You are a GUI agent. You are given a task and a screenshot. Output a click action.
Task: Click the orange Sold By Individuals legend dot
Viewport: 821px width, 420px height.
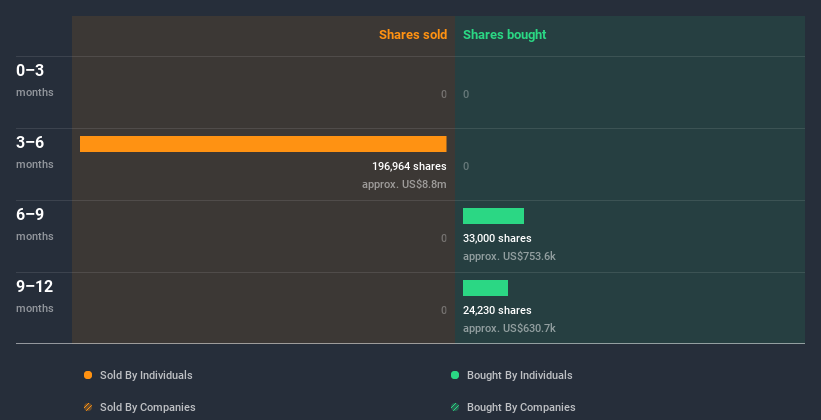(x=88, y=375)
